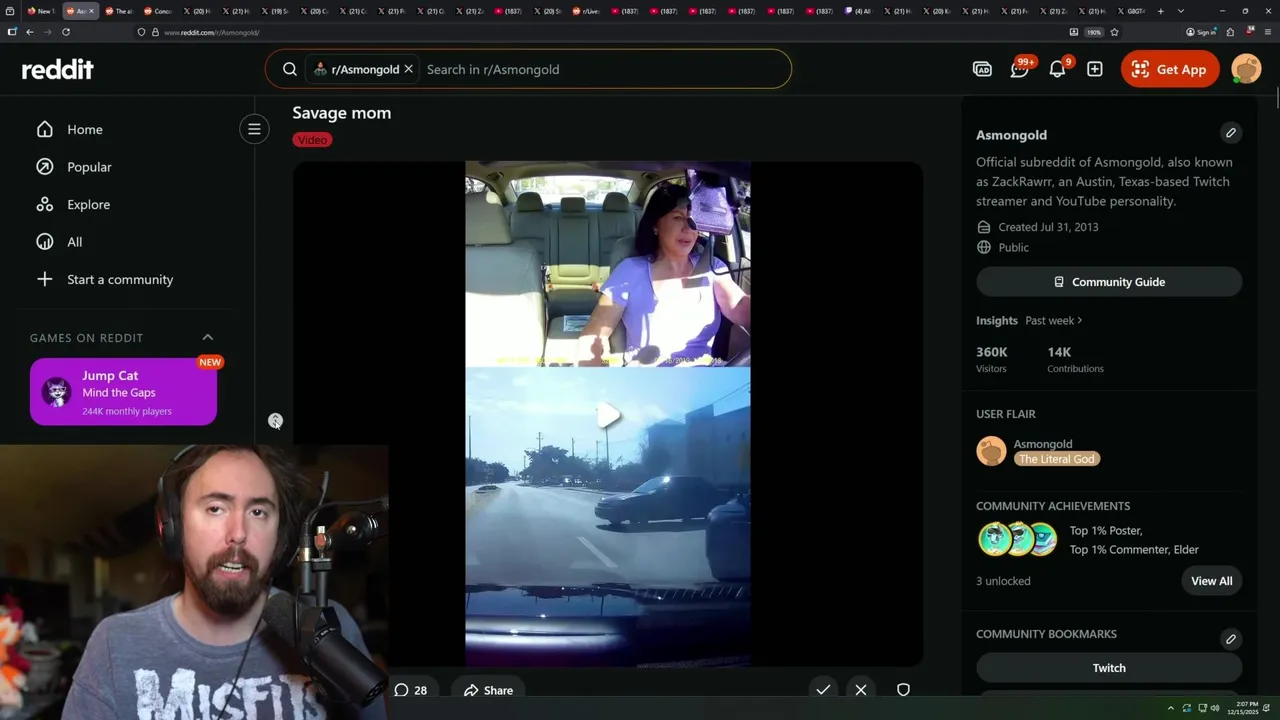Open the tab list dropdown chevron
The height and width of the screenshot is (720, 1280).
(x=1181, y=11)
